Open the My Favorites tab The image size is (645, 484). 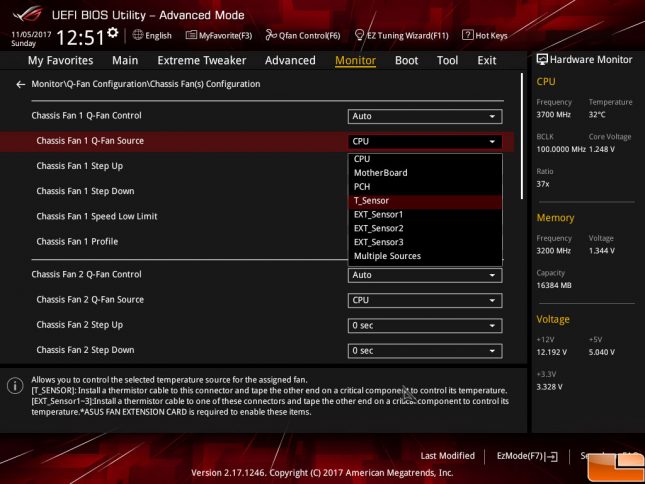[60, 60]
